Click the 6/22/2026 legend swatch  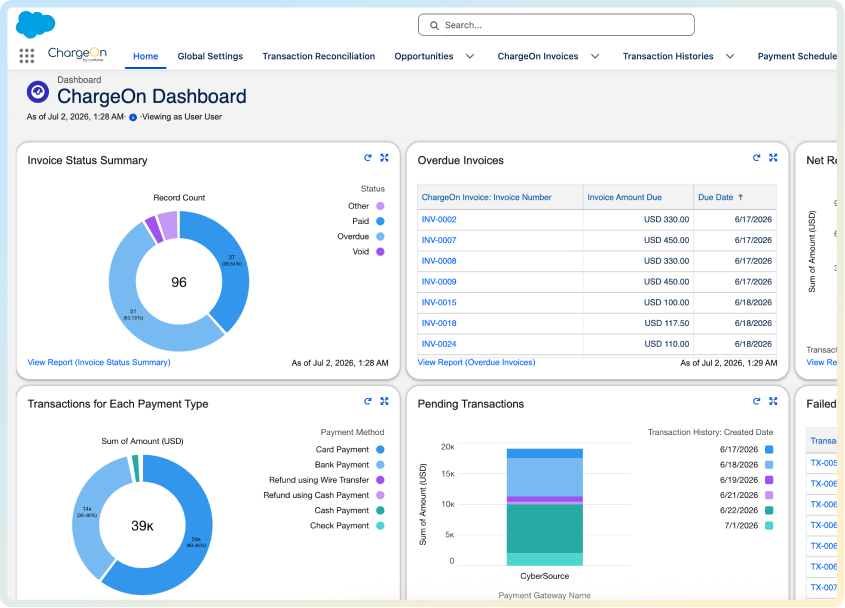tap(769, 510)
